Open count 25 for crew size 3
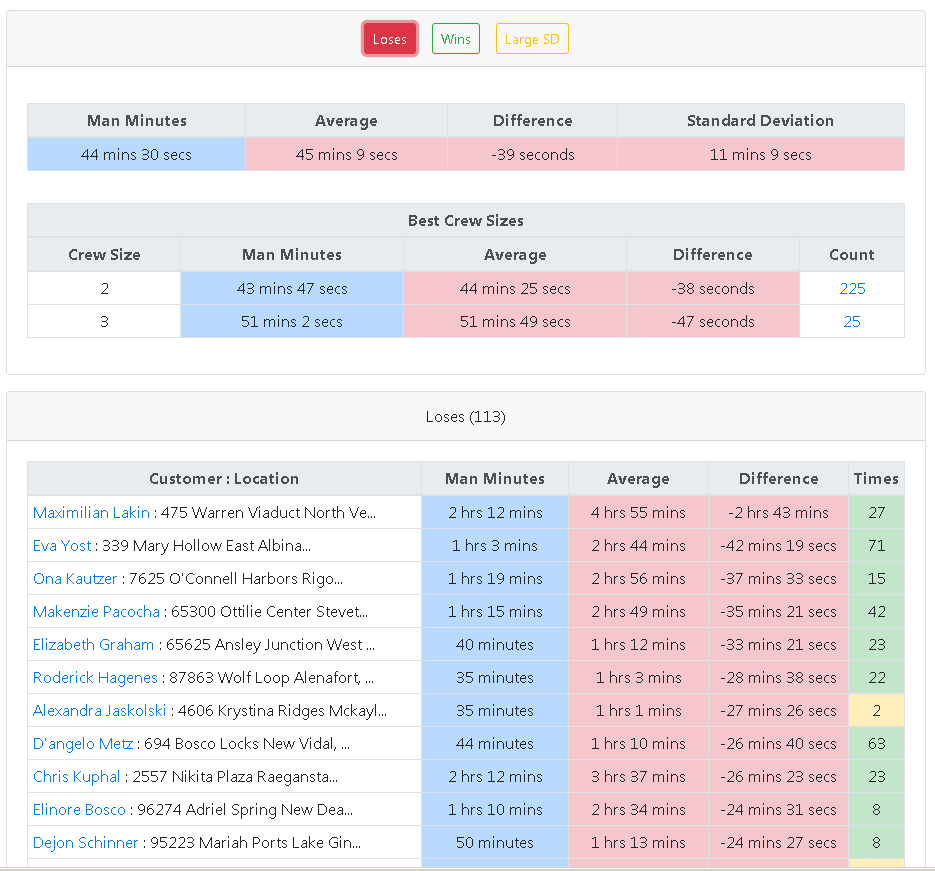 pos(852,321)
